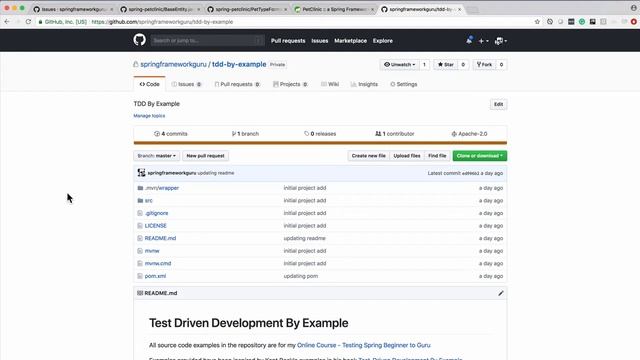
Task: Click the watchers count number
Action: [x=424, y=64]
